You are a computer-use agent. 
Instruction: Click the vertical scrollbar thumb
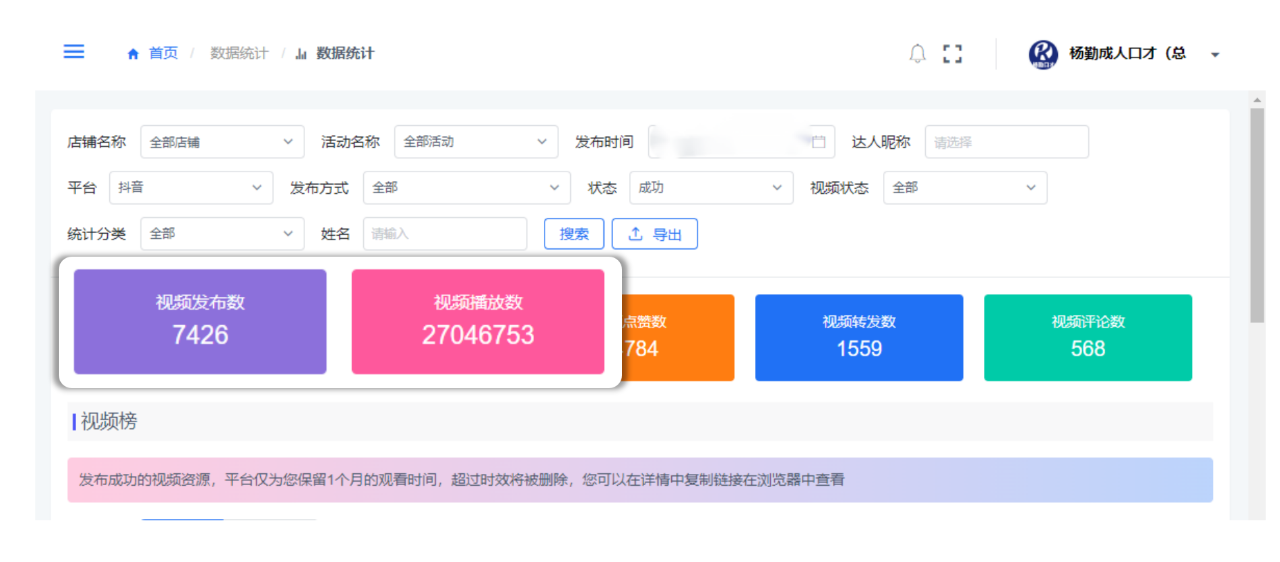click(x=1257, y=215)
